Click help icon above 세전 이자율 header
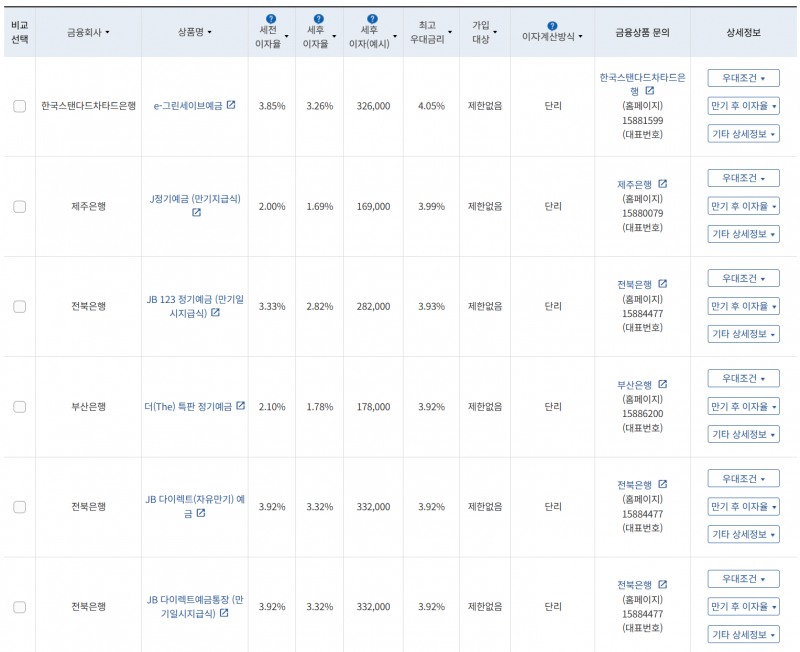The width and height of the screenshot is (800, 652). coord(271,19)
